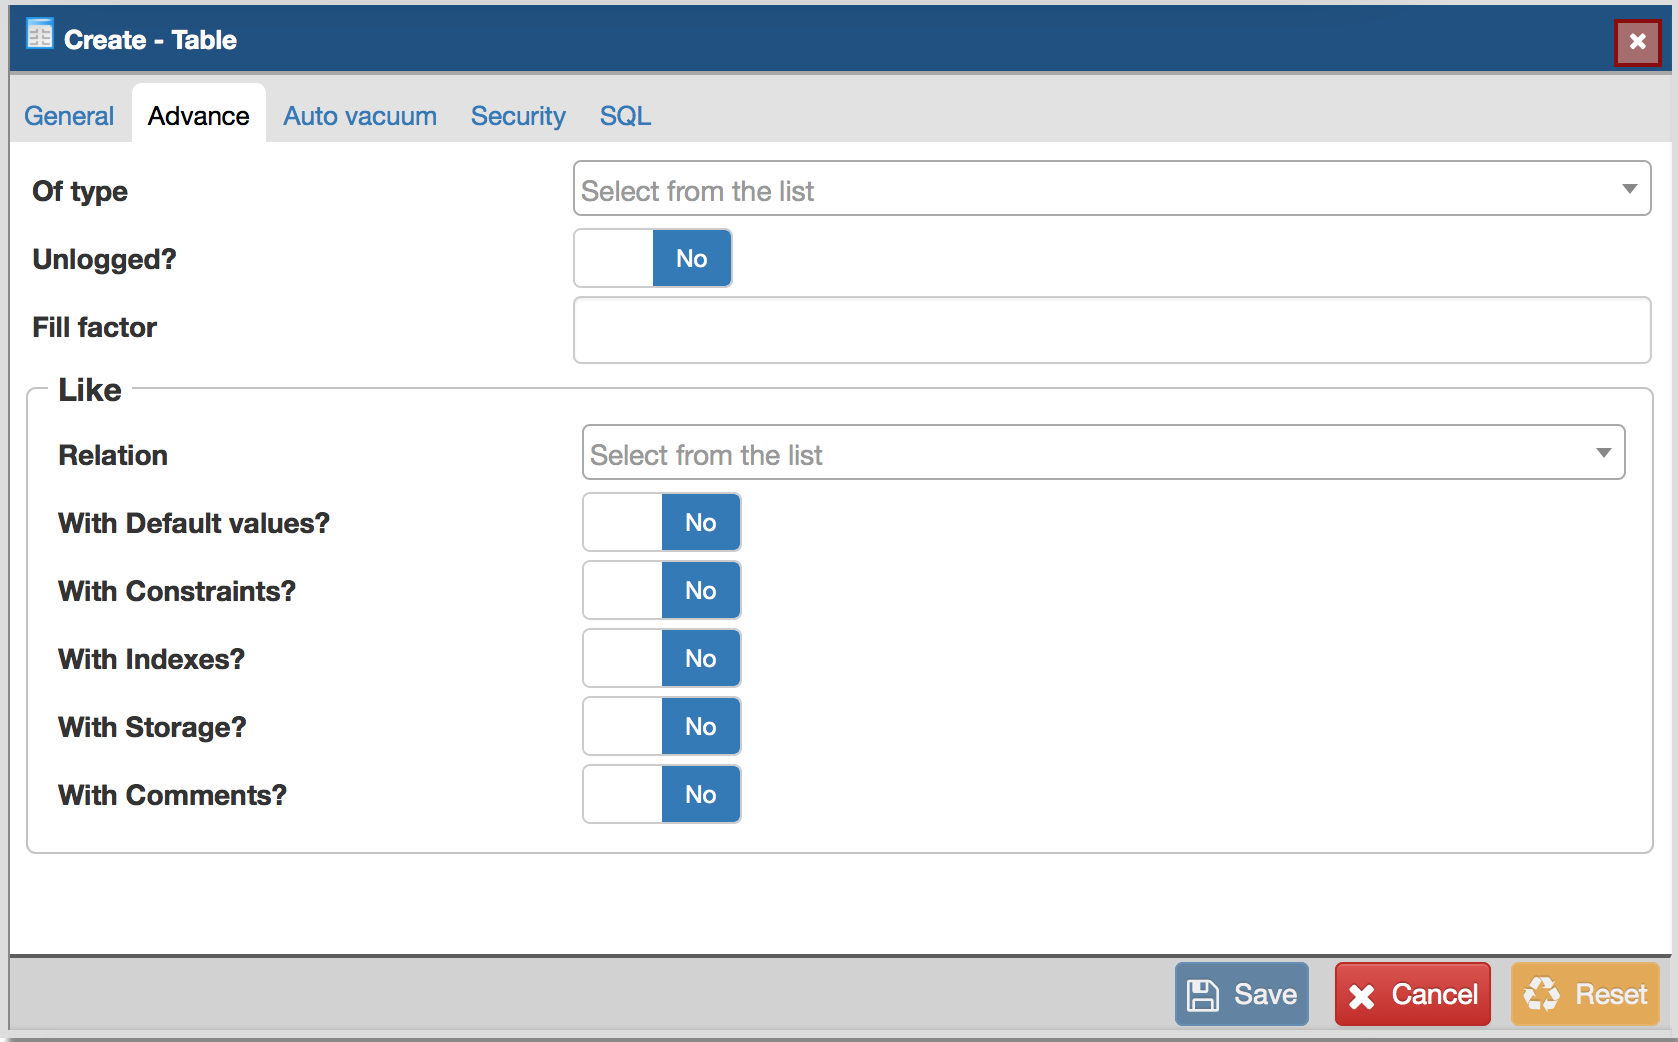The height and width of the screenshot is (1042, 1678).
Task: Switch to the General tab
Action: pyautogui.click(x=69, y=116)
